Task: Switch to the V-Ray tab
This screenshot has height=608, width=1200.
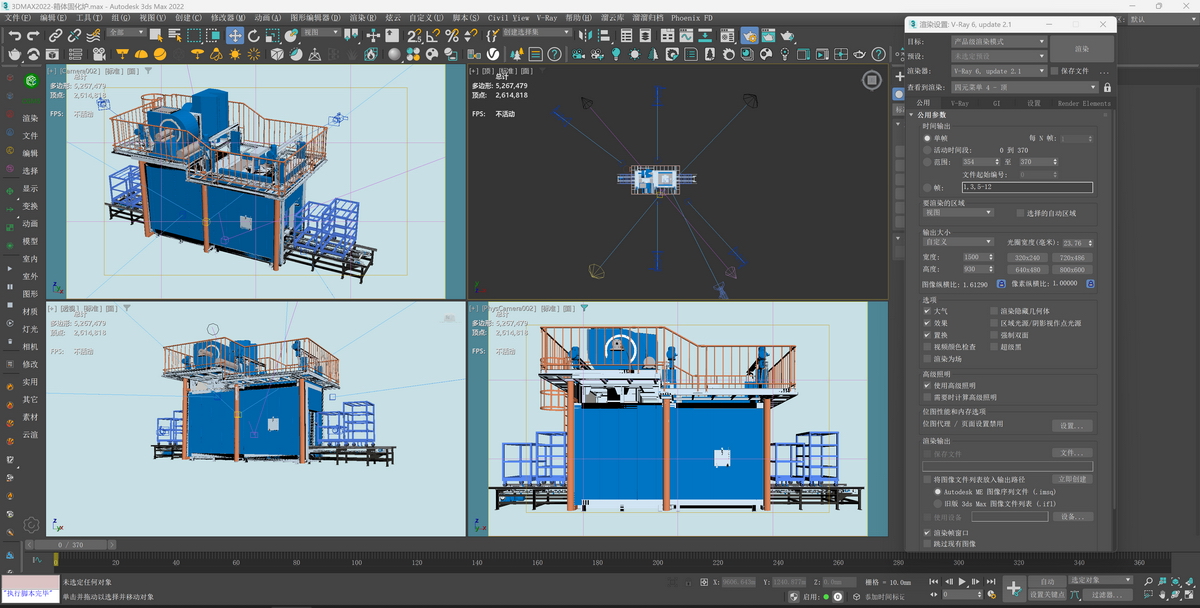Action: (x=959, y=103)
